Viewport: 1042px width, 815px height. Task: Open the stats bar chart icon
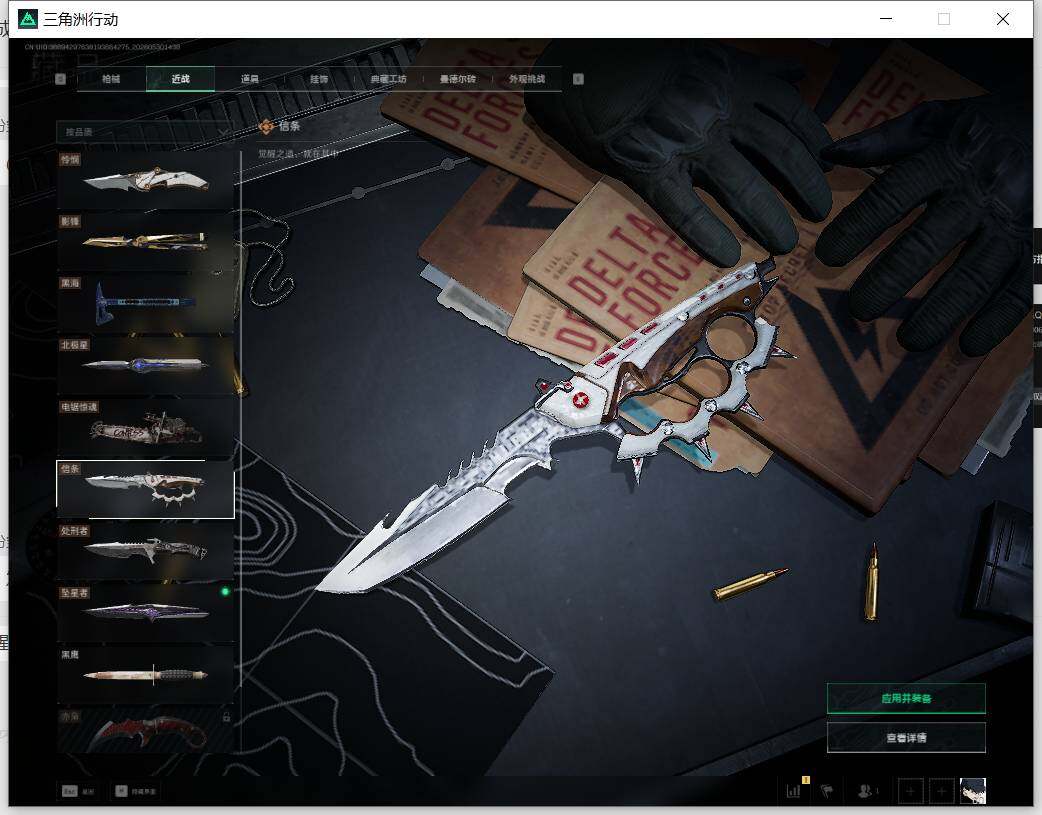coord(793,791)
